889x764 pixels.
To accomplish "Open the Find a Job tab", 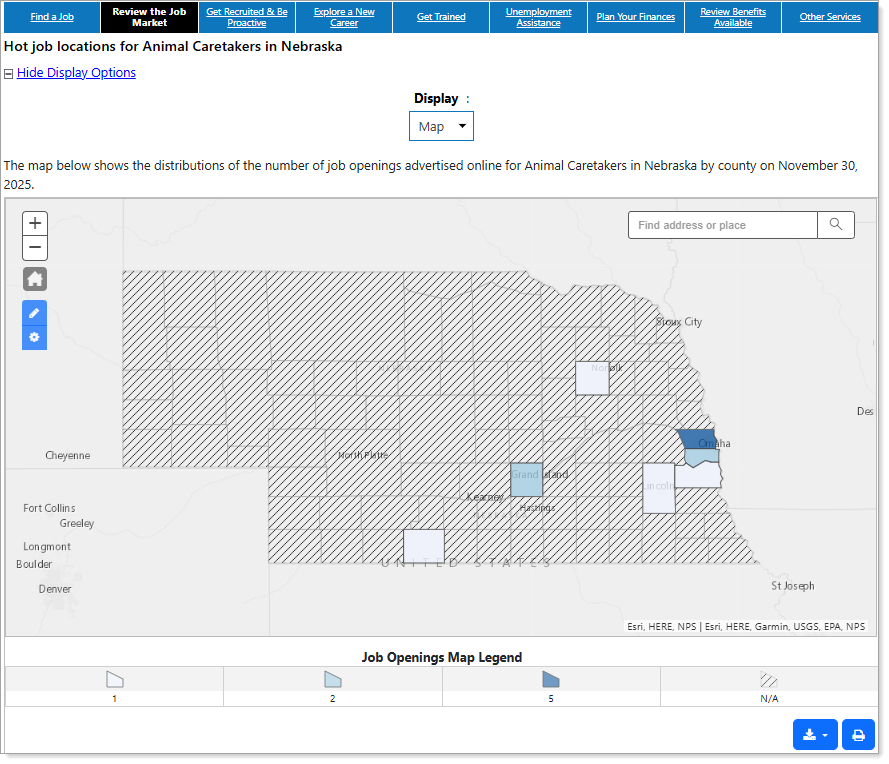I will [51, 17].
